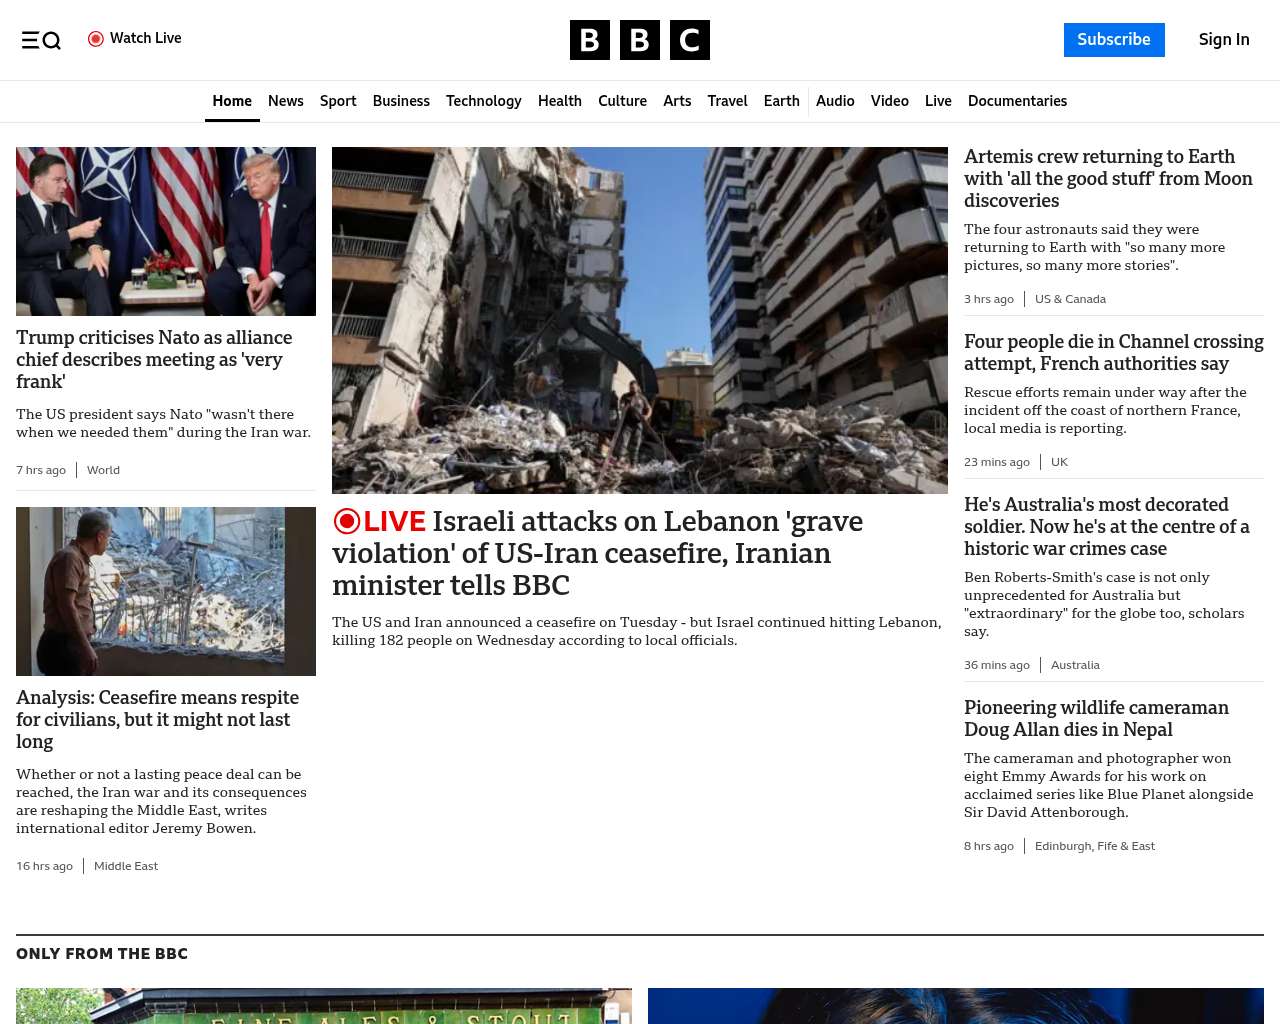The height and width of the screenshot is (1024, 1280).
Task: Go to the Health section
Action: click(x=560, y=101)
